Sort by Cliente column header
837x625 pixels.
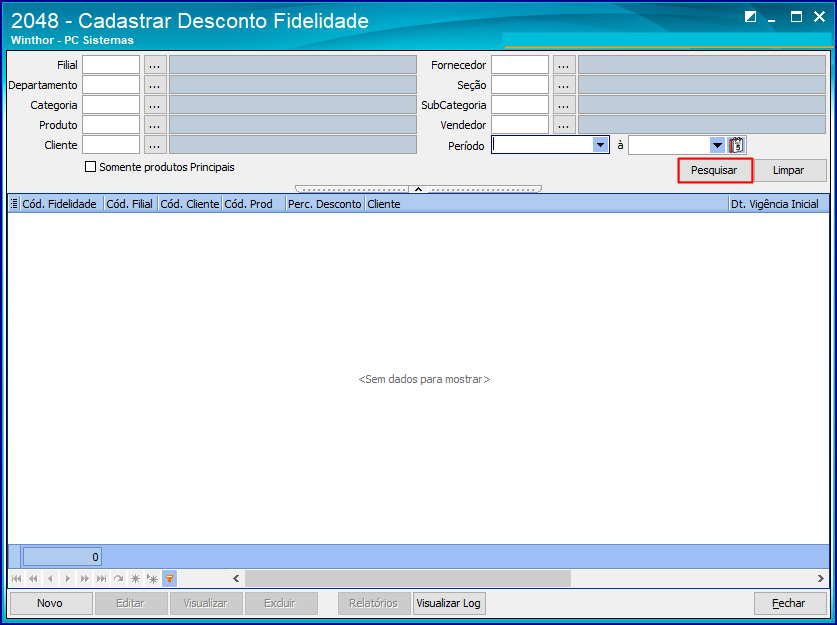pos(547,204)
